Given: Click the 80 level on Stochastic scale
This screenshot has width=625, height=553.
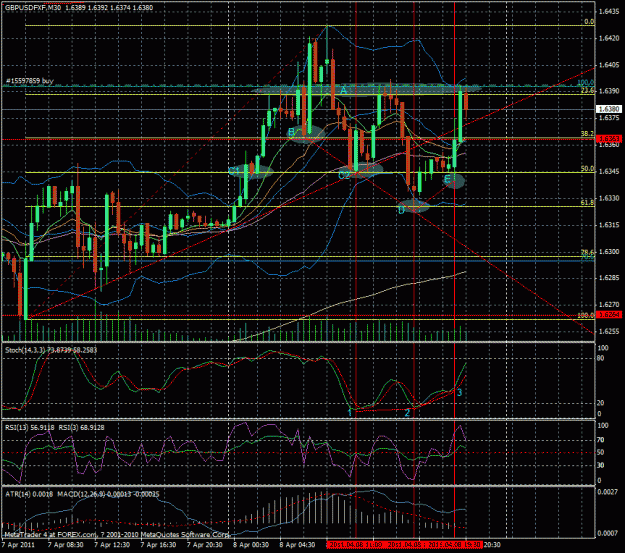Looking at the screenshot, I should click(x=601, y=358).
